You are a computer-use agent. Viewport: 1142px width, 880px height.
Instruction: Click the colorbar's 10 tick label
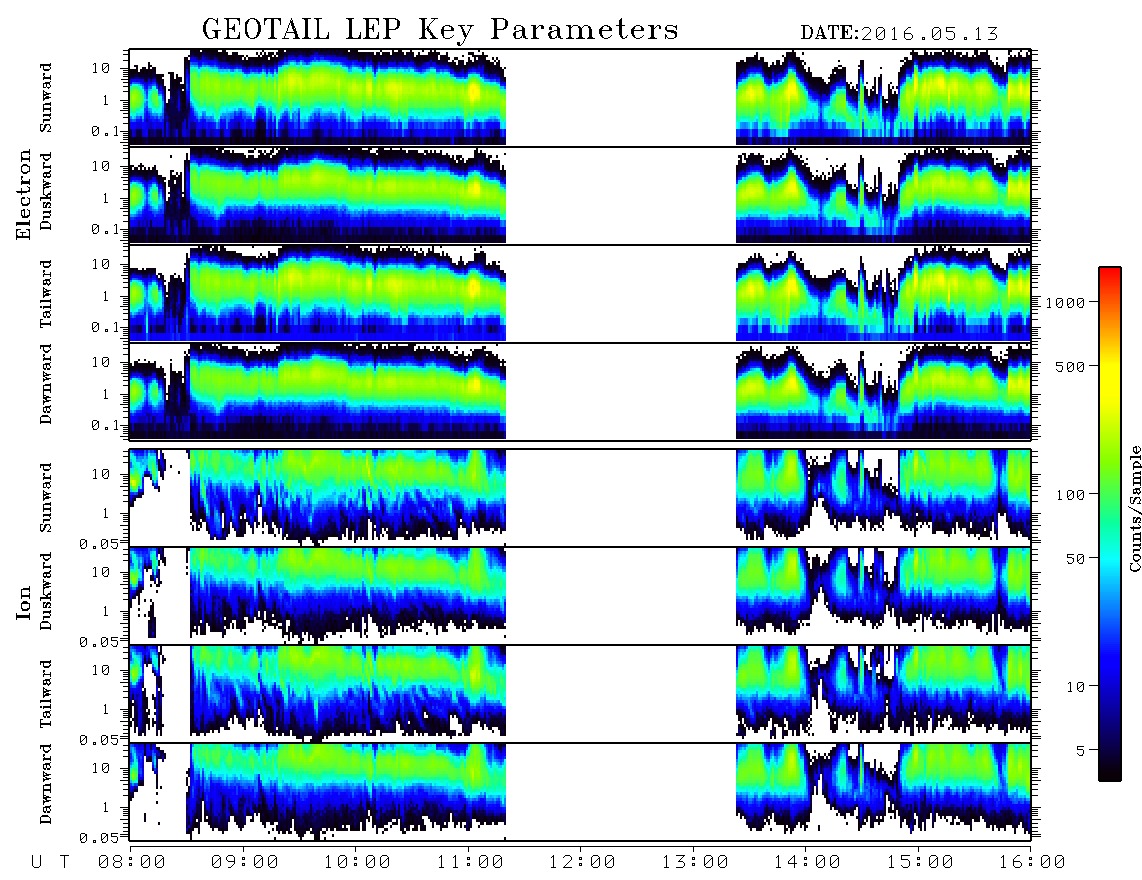coord(1075,688)
